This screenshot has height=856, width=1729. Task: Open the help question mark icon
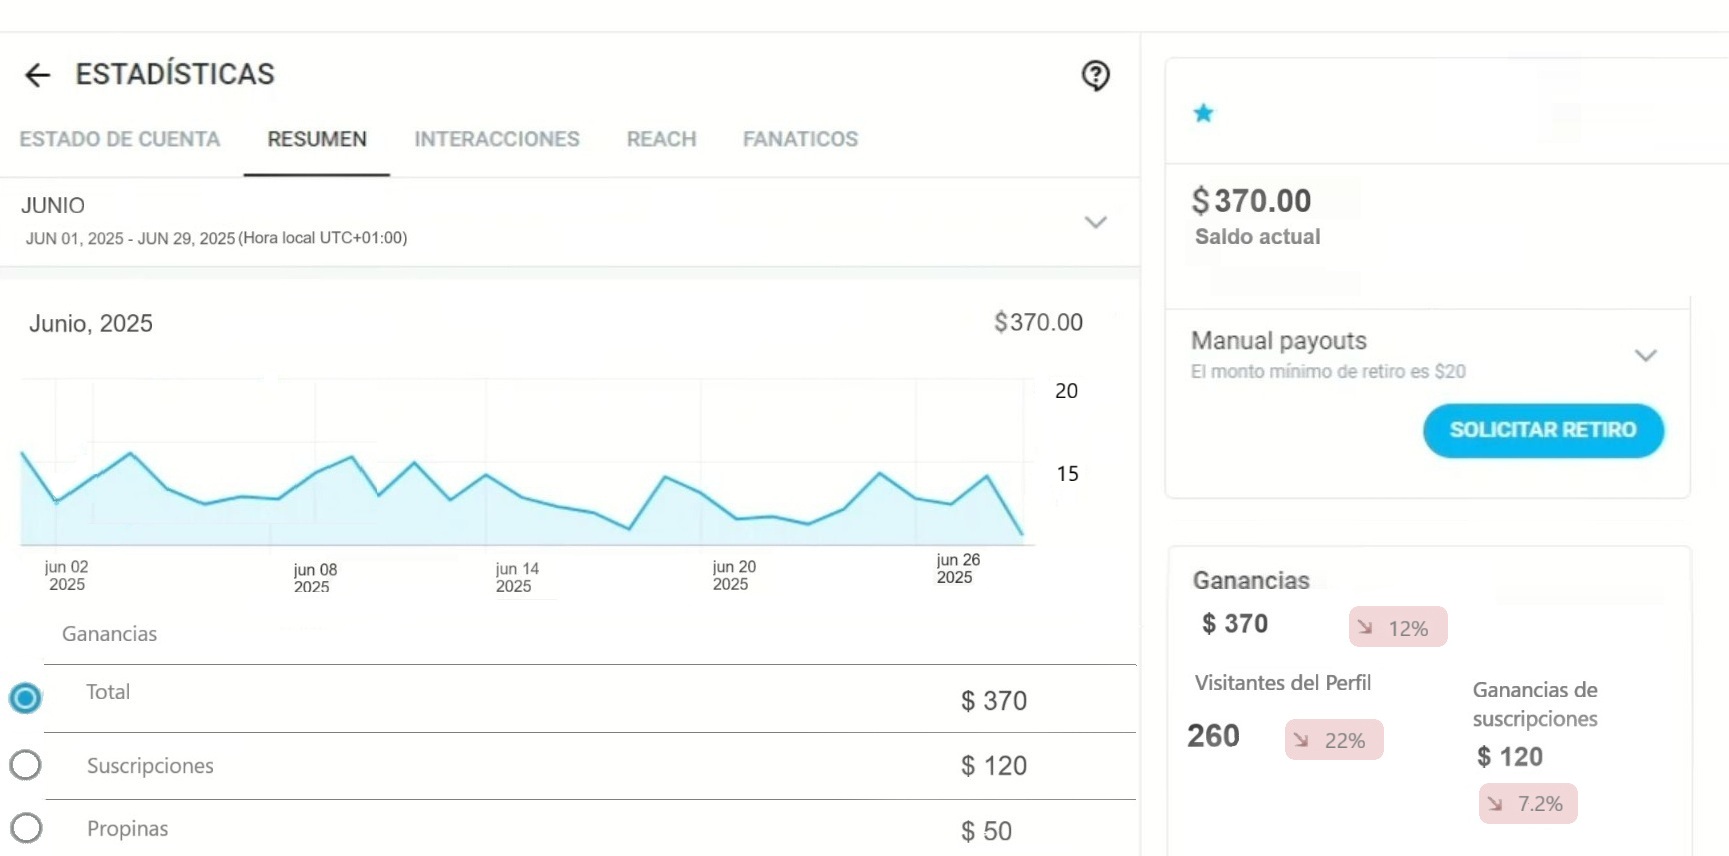click(1095, 75)
